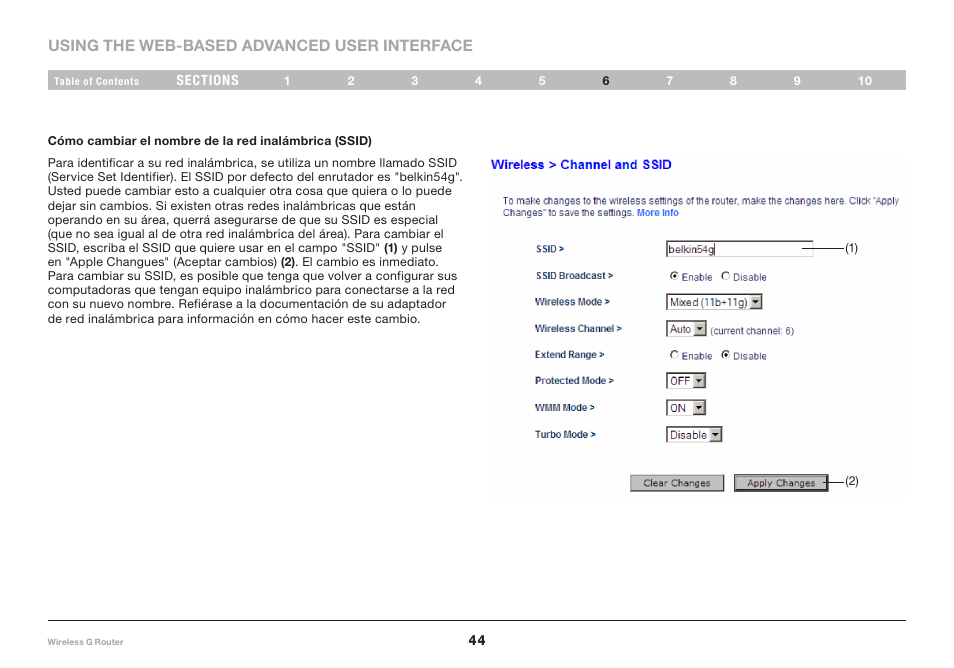954x668 pixels.
Task: Click the 'Wireless Channel >' label
Action: point(578,329)
